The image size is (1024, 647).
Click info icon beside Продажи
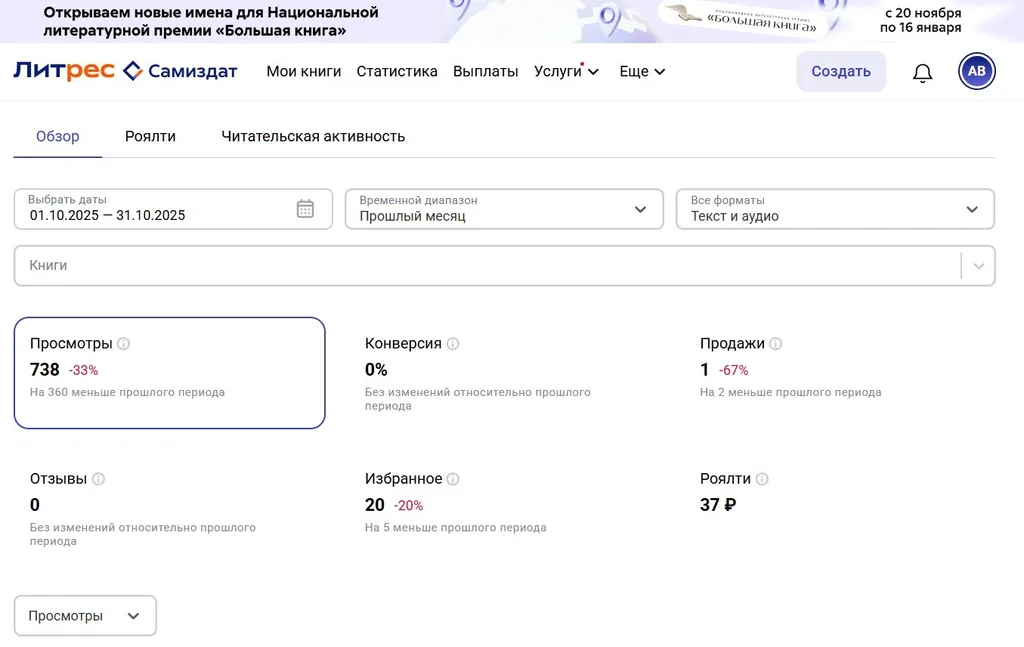click(x=776, y=344)
